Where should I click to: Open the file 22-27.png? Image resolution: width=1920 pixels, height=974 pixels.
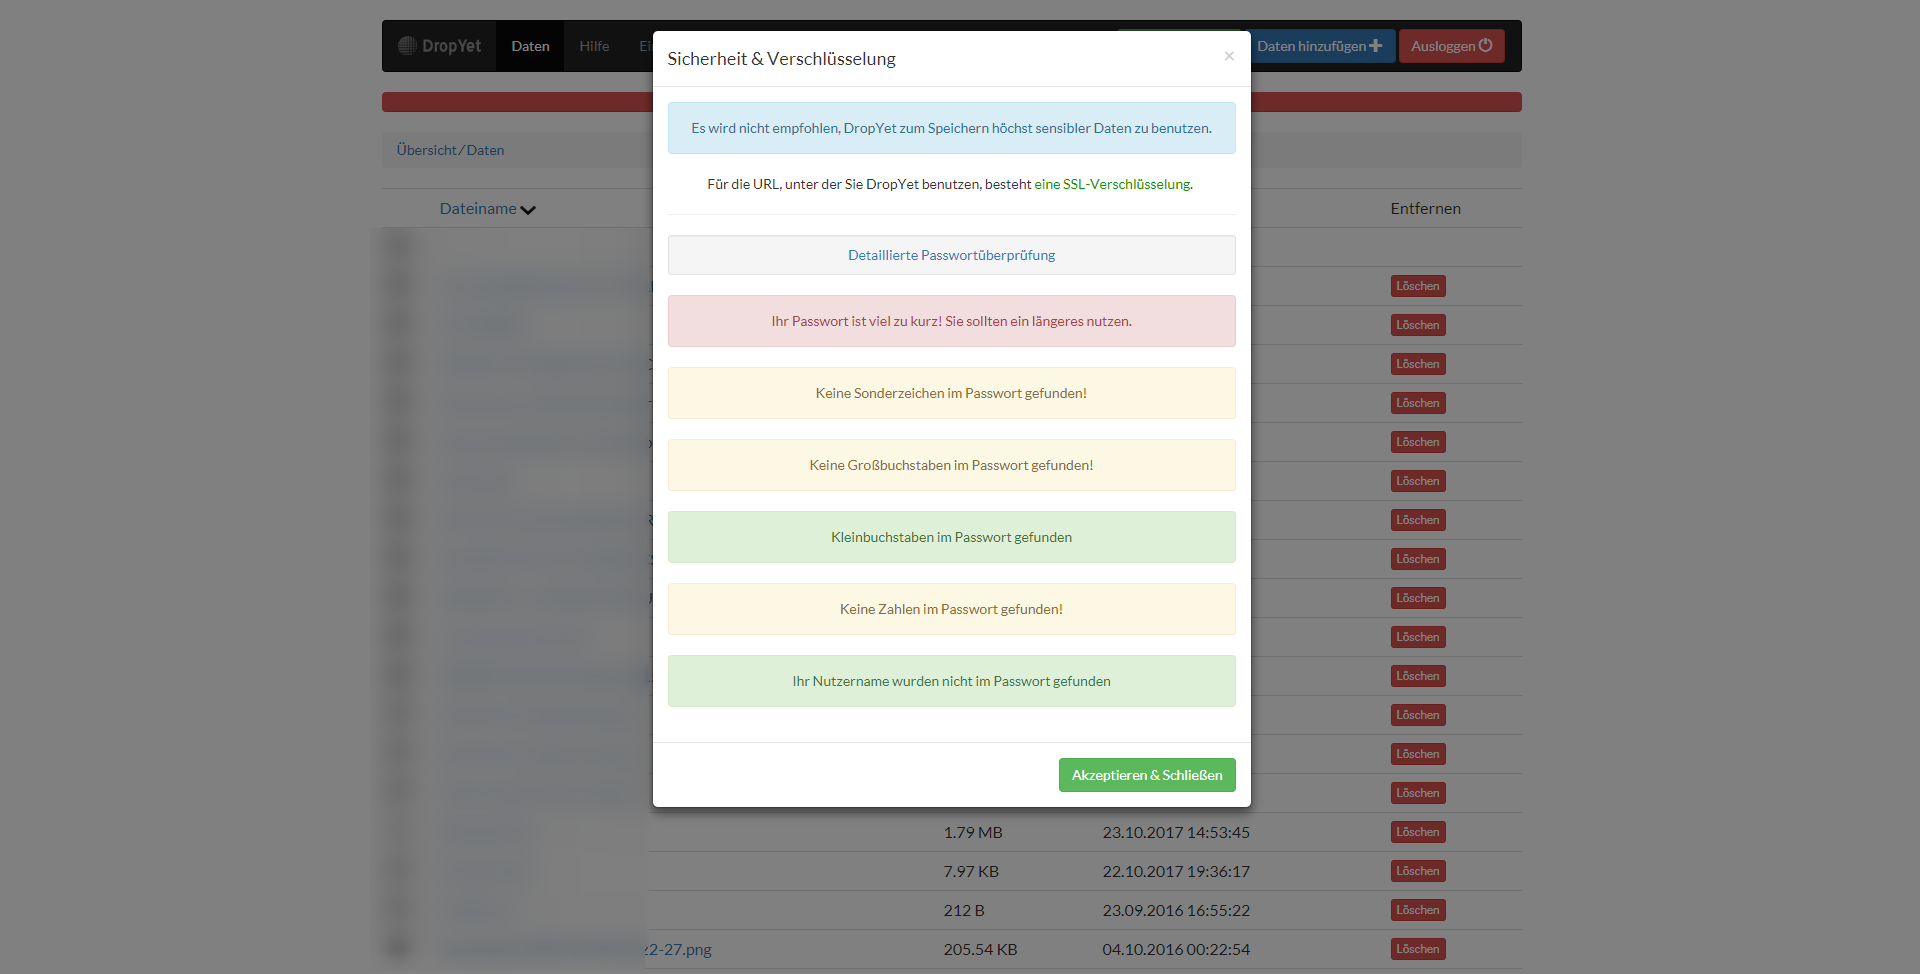click(680, 949)
